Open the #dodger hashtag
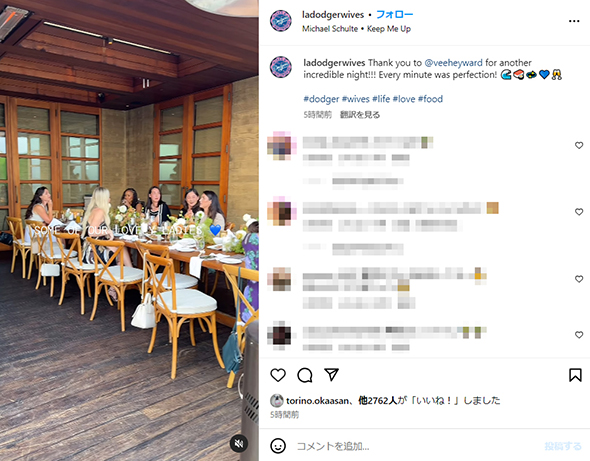Viewport: 590px width, 461px height. [321, 99]
